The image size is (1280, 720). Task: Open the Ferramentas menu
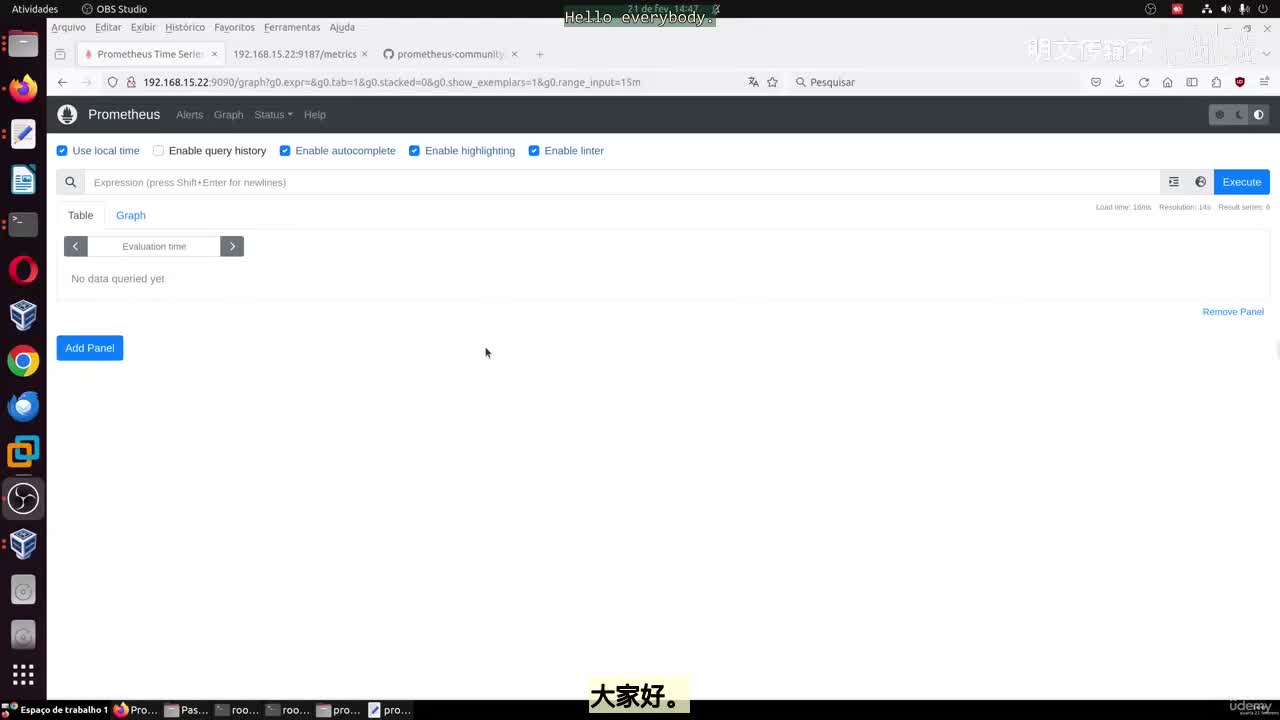tap(292, 27)
